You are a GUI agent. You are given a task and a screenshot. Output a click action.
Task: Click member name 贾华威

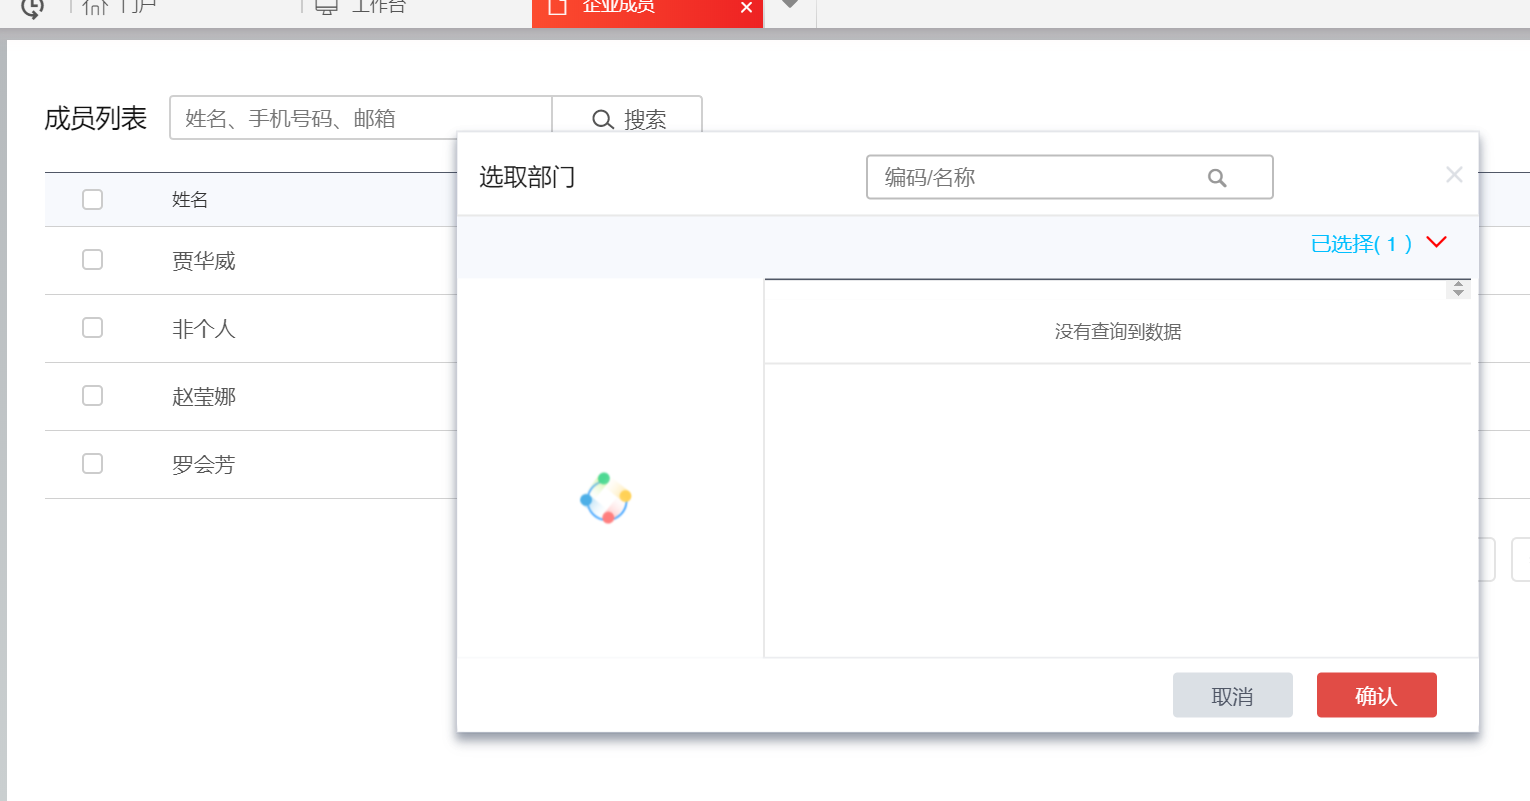click(204, 261)
